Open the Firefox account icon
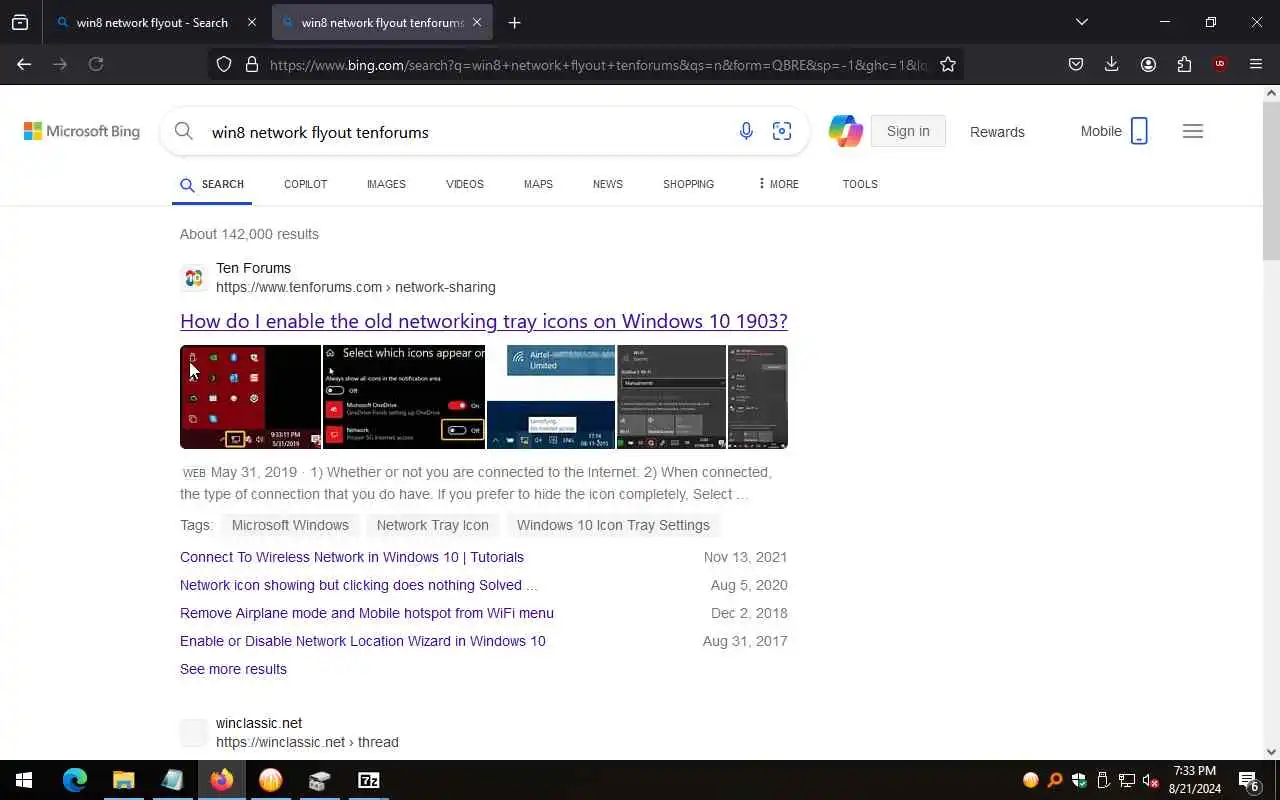1280x800 pixels. coord(1148,64)
